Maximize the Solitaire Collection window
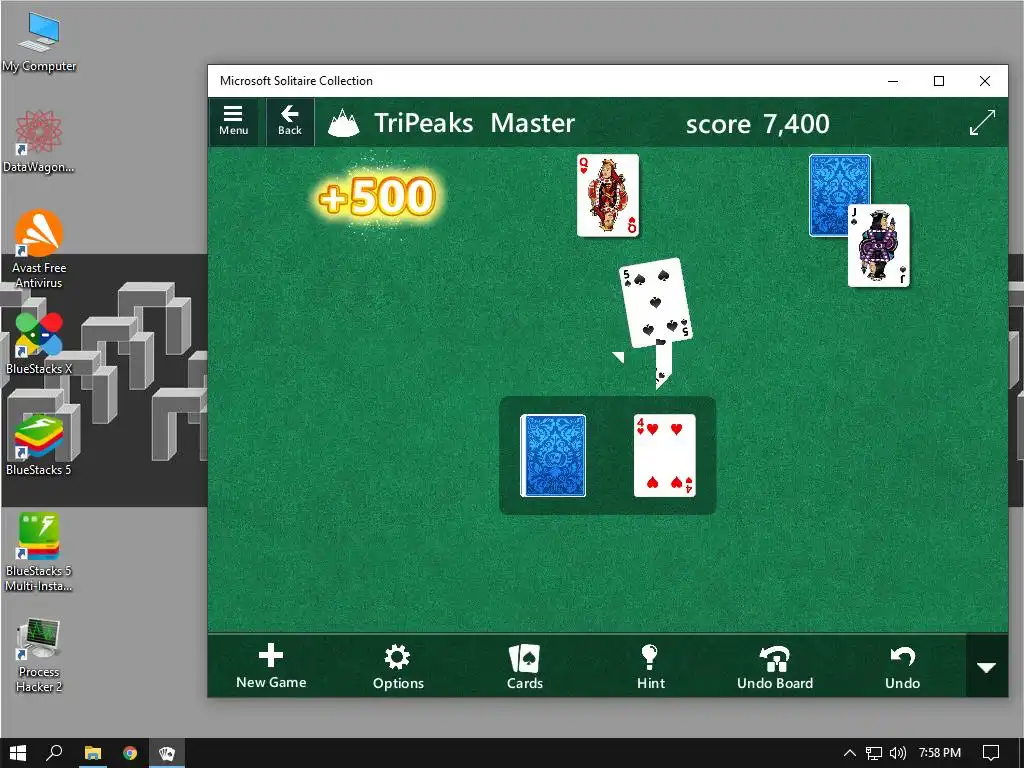1024x768 pixels. tap(938, 81)
